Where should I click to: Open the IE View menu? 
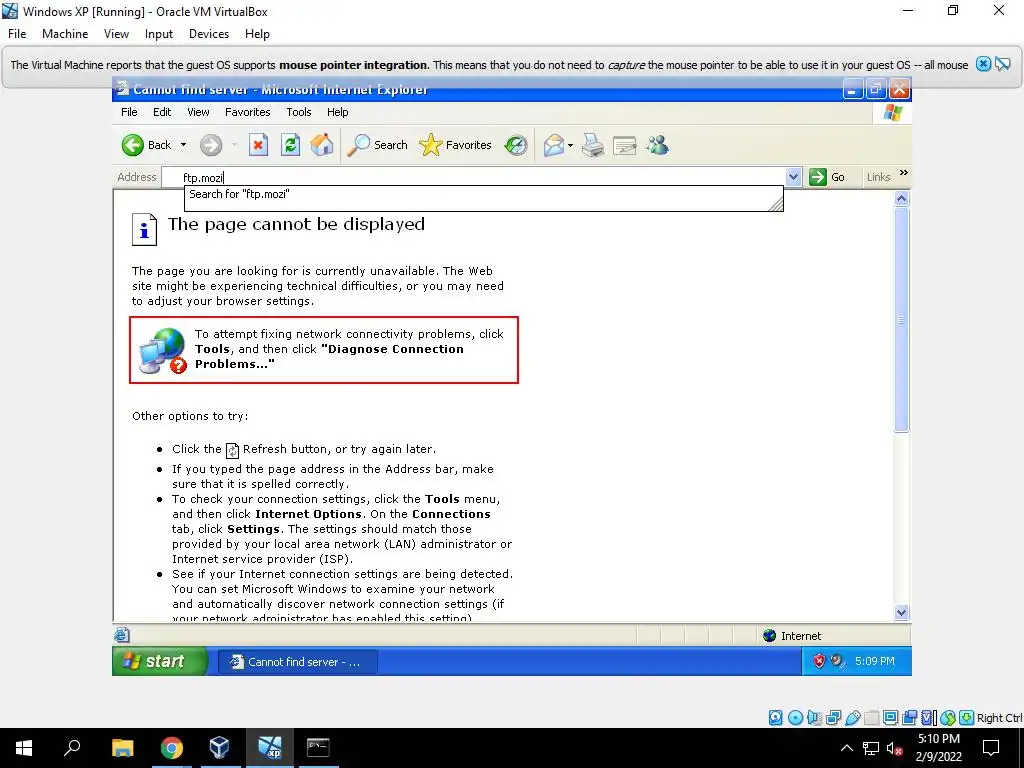click(x=198, y=112)
